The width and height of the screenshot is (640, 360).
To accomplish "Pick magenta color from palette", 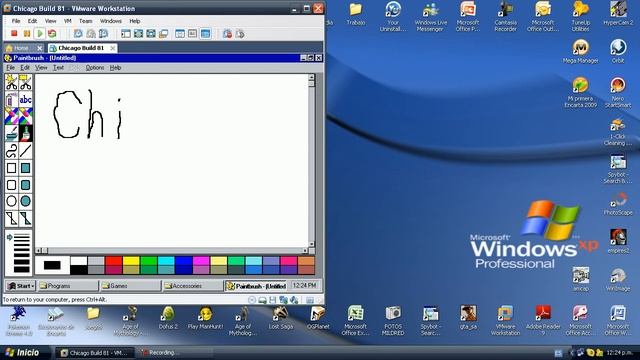I will (201, 261).
